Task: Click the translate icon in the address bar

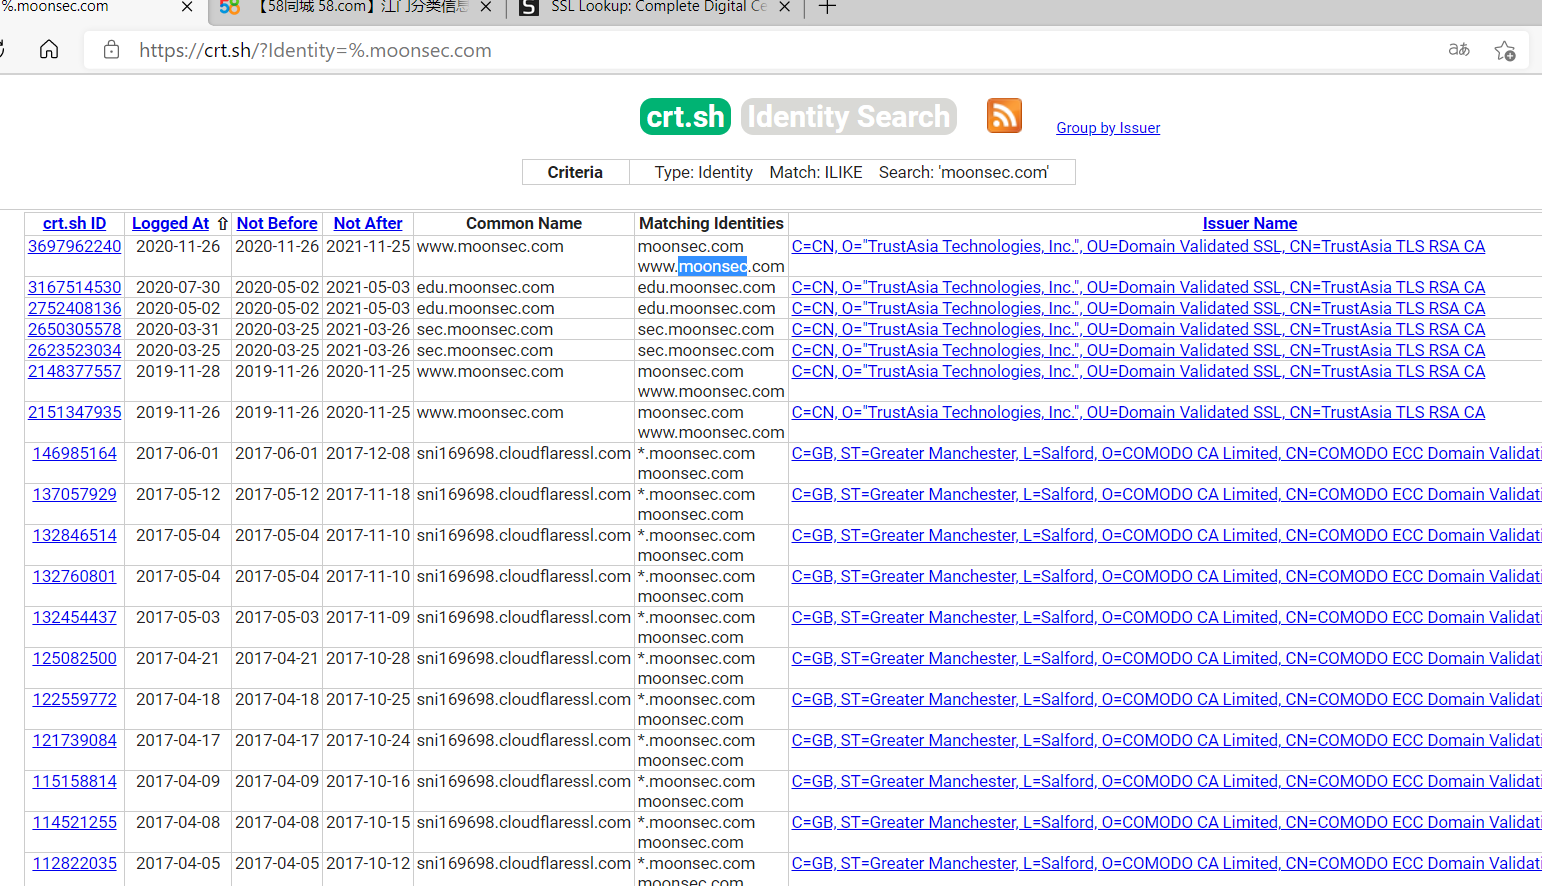Action: coord(1459,50)
